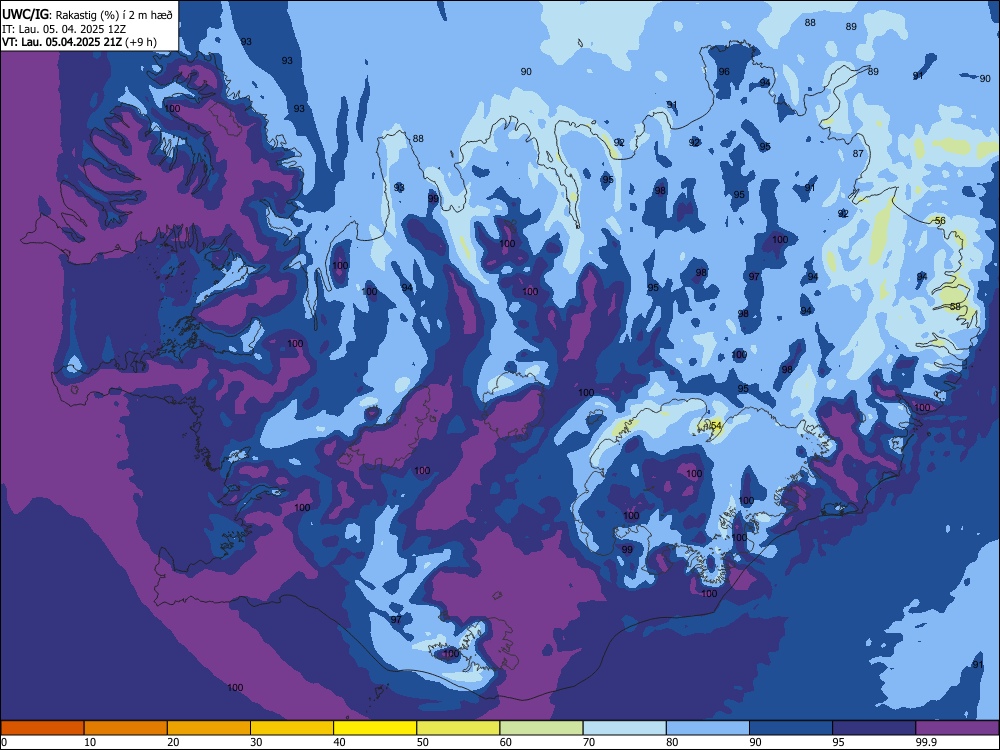Click the humidity value '56' on the map
Image resolution: width=1000 pixels, height=750 pixels.
939,221
